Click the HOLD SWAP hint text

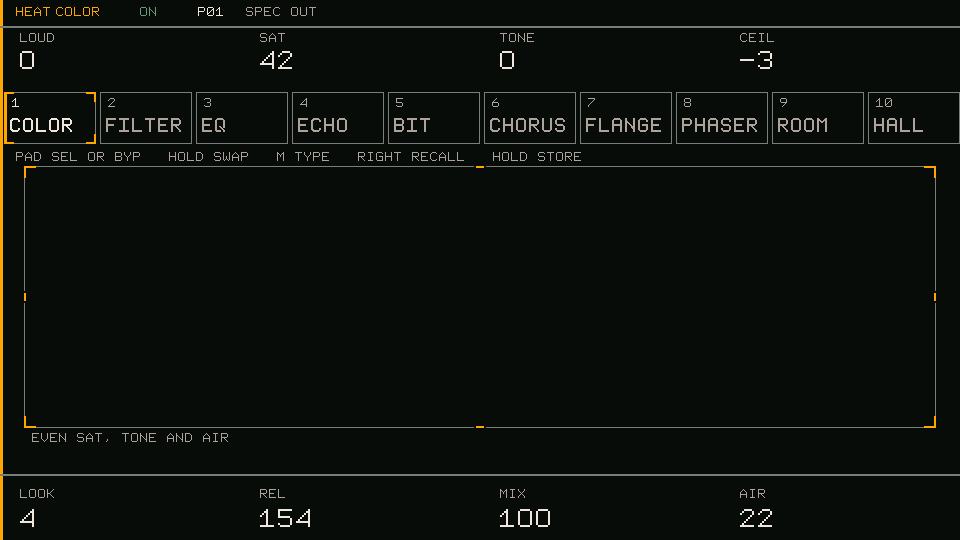coord(208,157)
